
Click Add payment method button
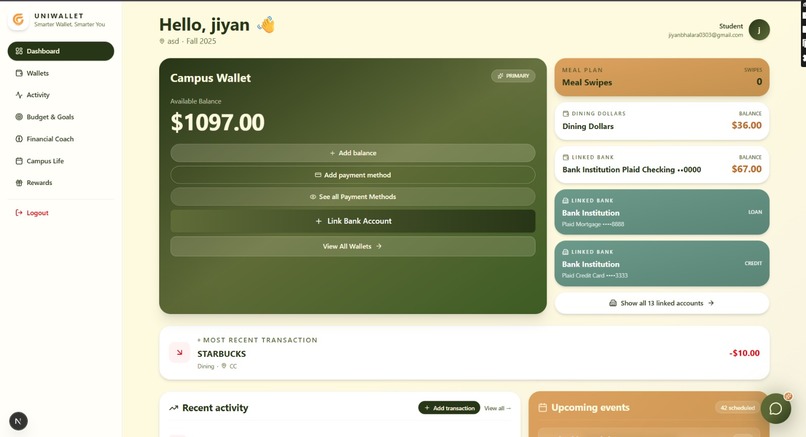tap(353, 175)
